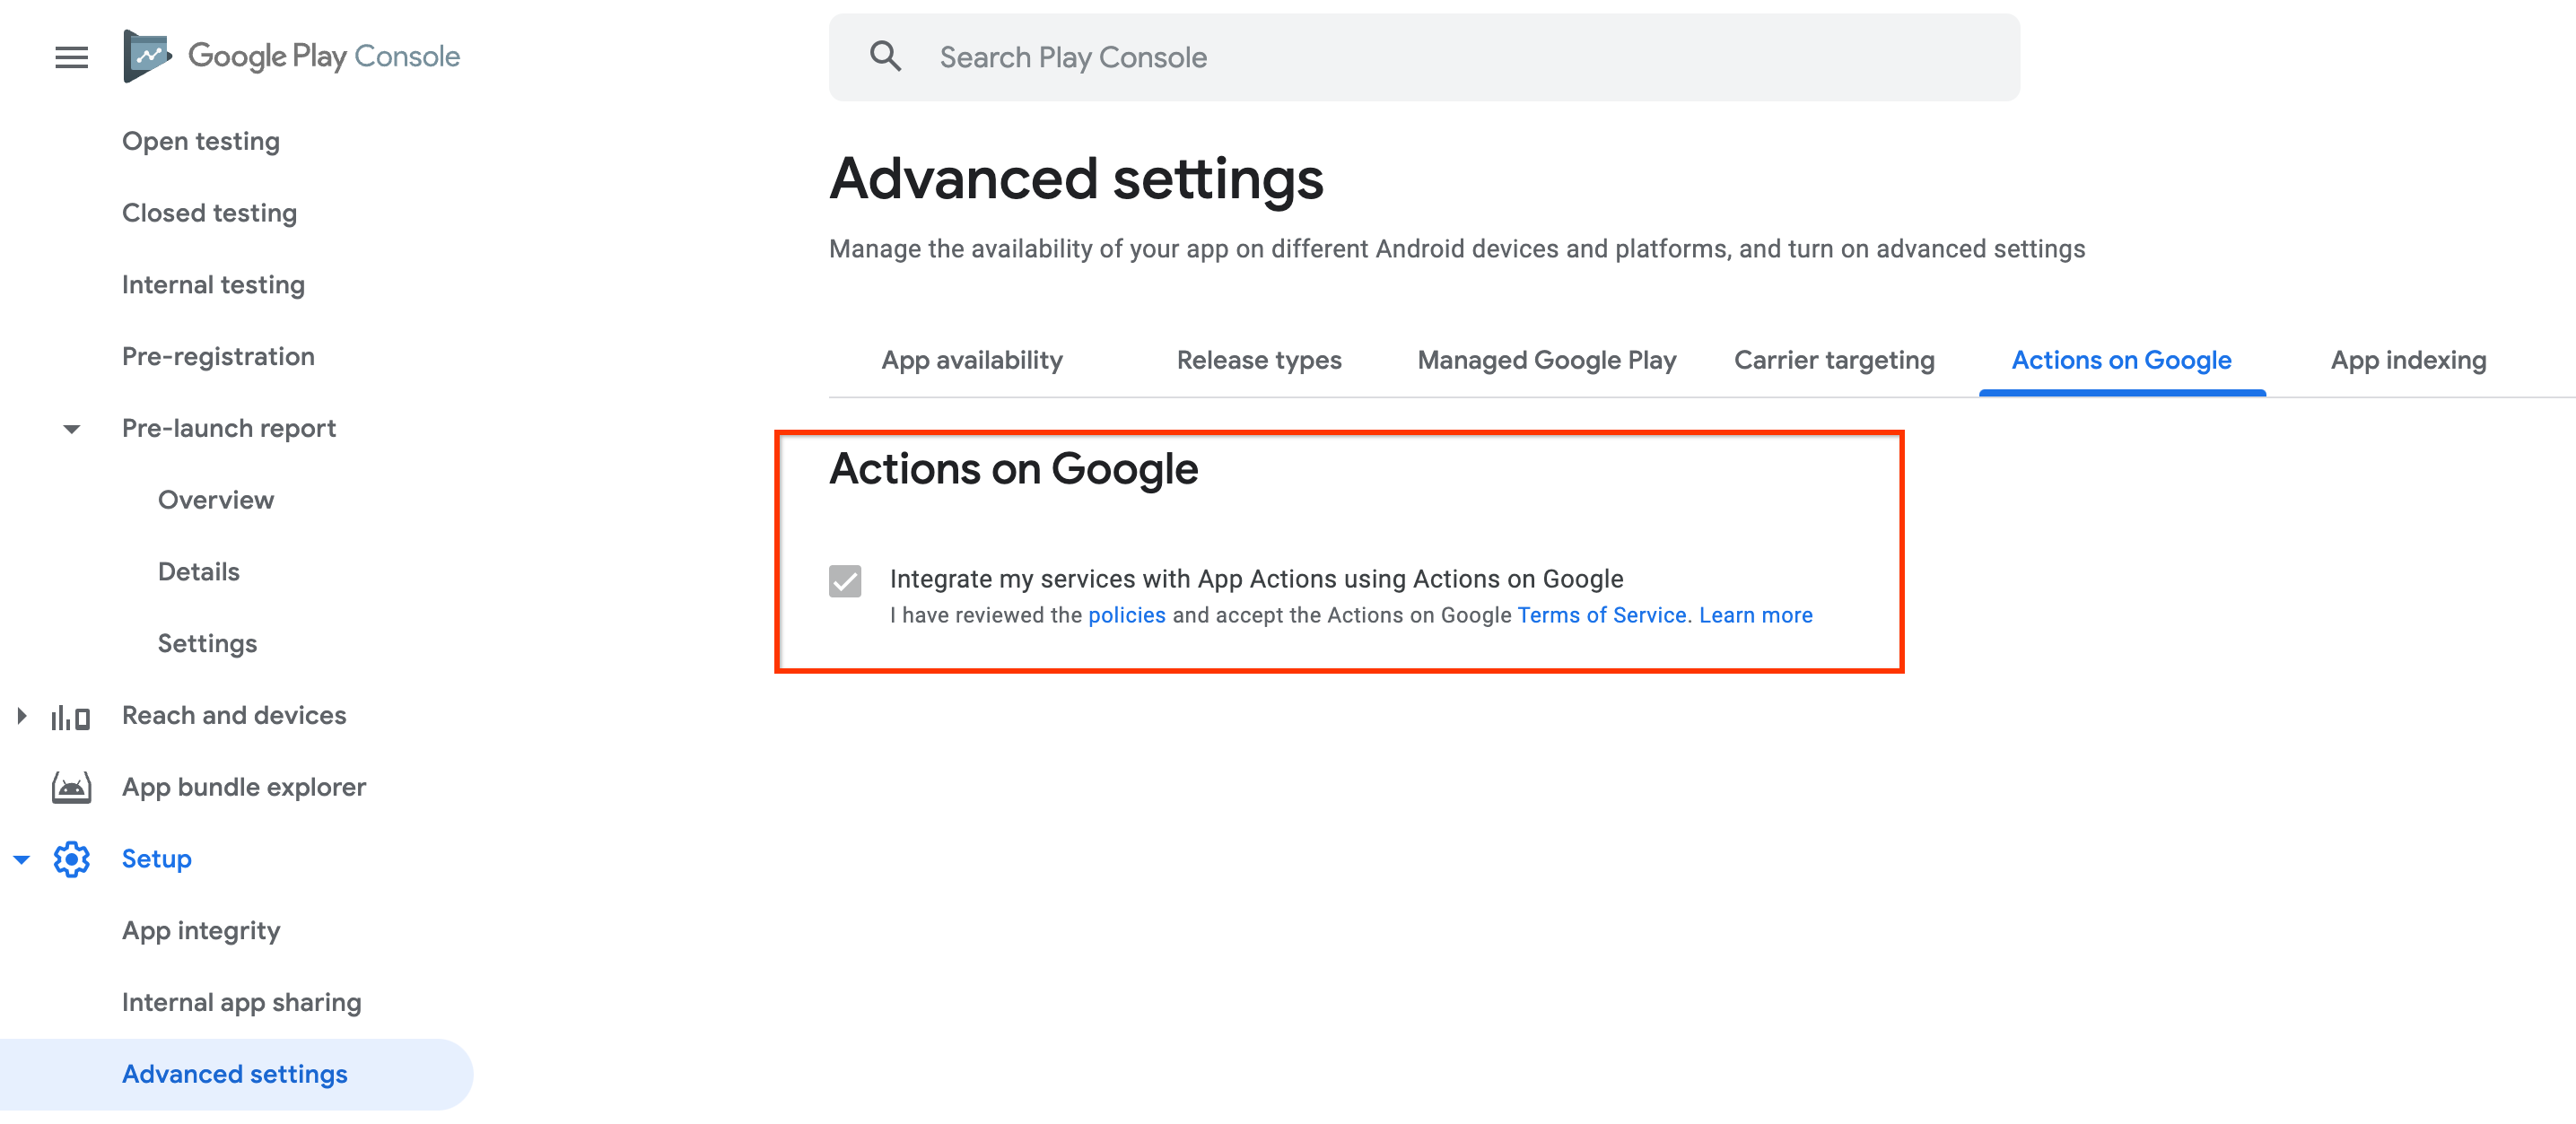
Task: Select the App availability tab
Action: [x=973, y=360]
